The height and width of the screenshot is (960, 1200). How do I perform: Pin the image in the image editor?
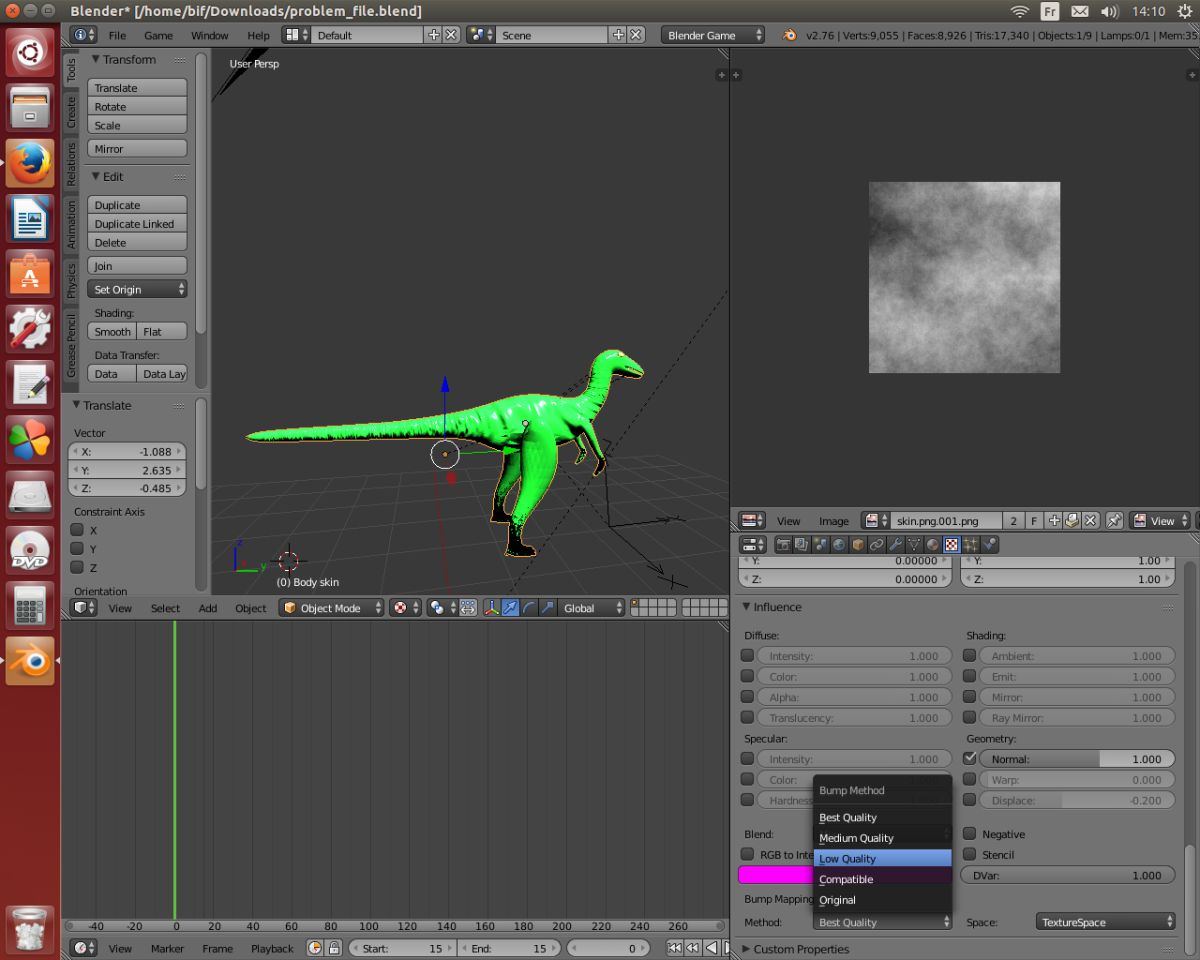coord(1114,521)
